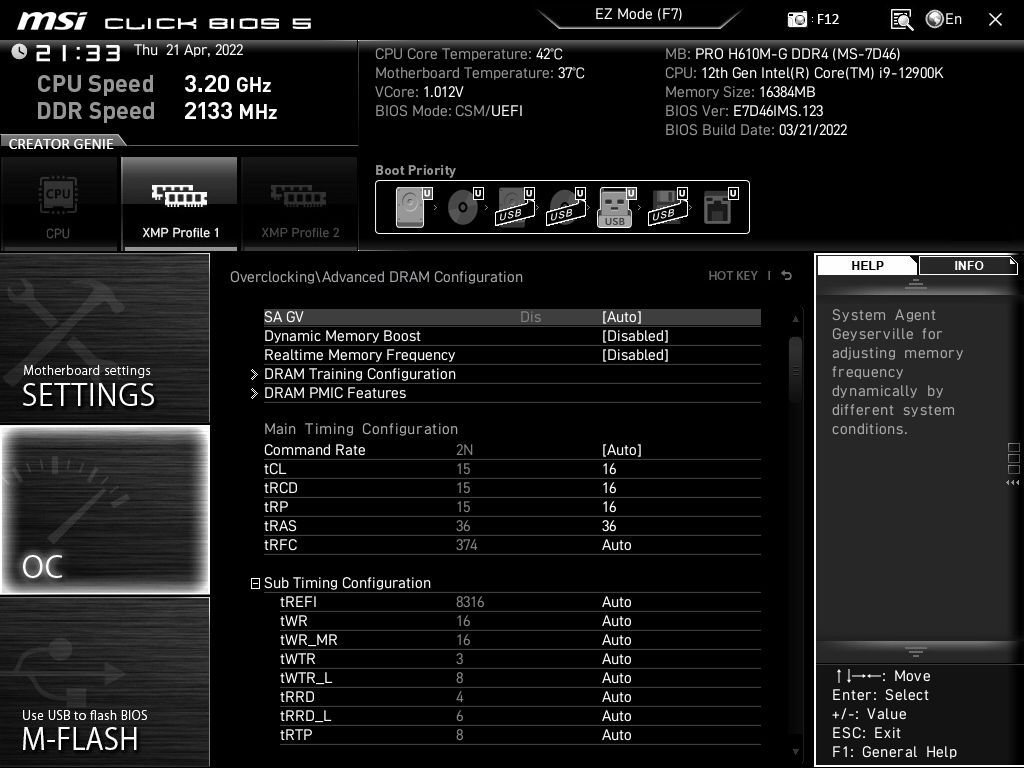Select the optical disc boot device icon

(464, 207)
